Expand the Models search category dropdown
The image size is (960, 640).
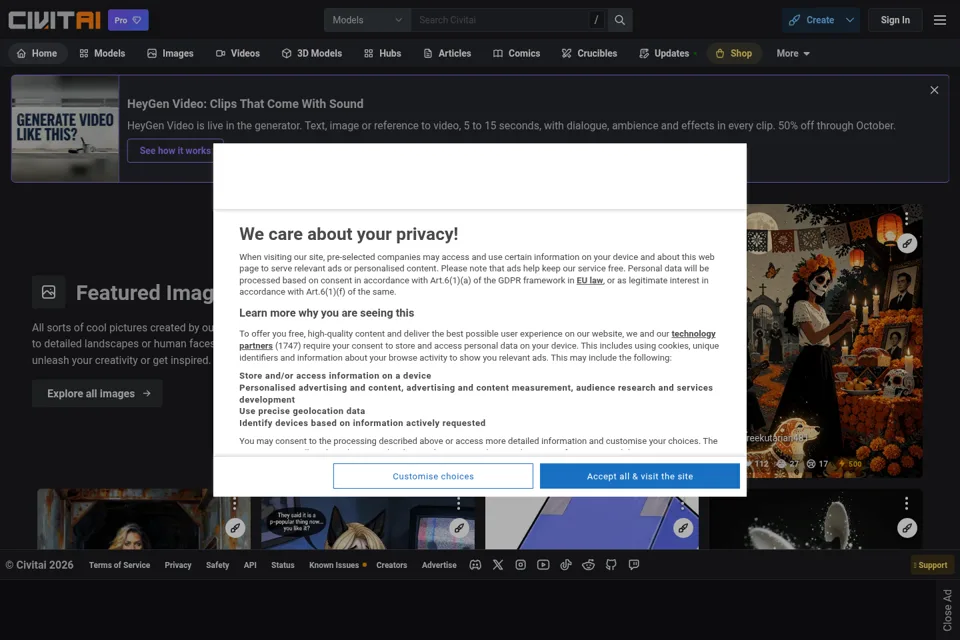click(367, 20)
